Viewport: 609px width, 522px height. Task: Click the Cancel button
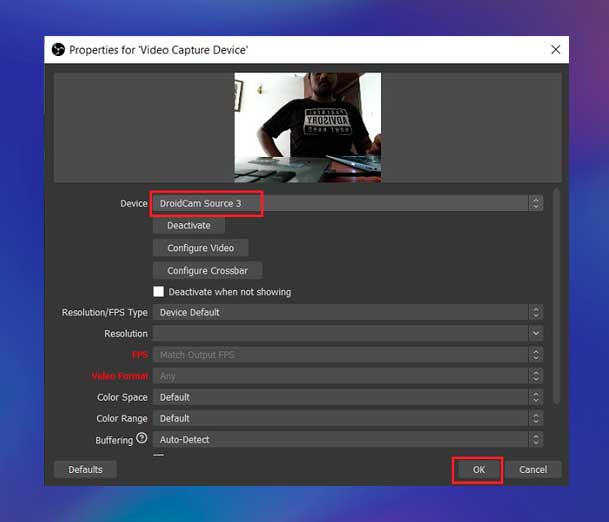tap(533, 470)
